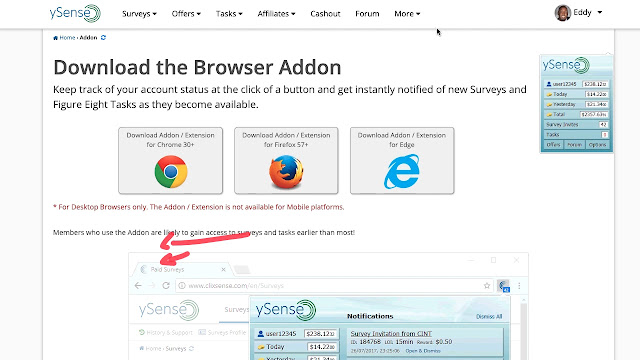Click Notifications heading in popup preview

pyautogui.click(x=370, y=316)
